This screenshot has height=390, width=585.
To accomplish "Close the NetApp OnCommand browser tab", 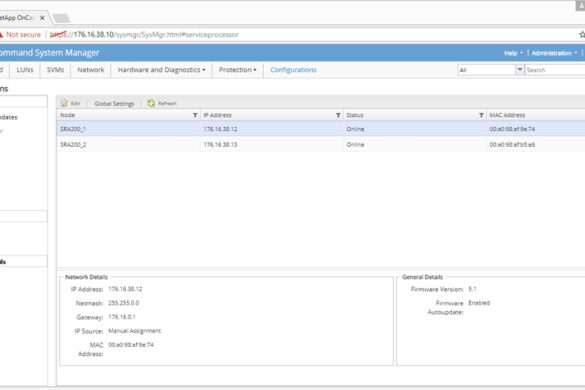I will (42, 18).
